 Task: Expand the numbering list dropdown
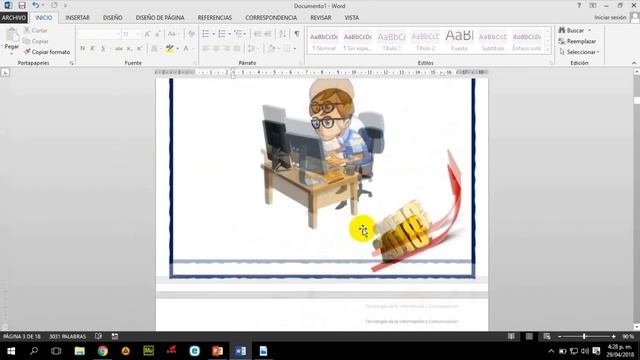[229, 34]
